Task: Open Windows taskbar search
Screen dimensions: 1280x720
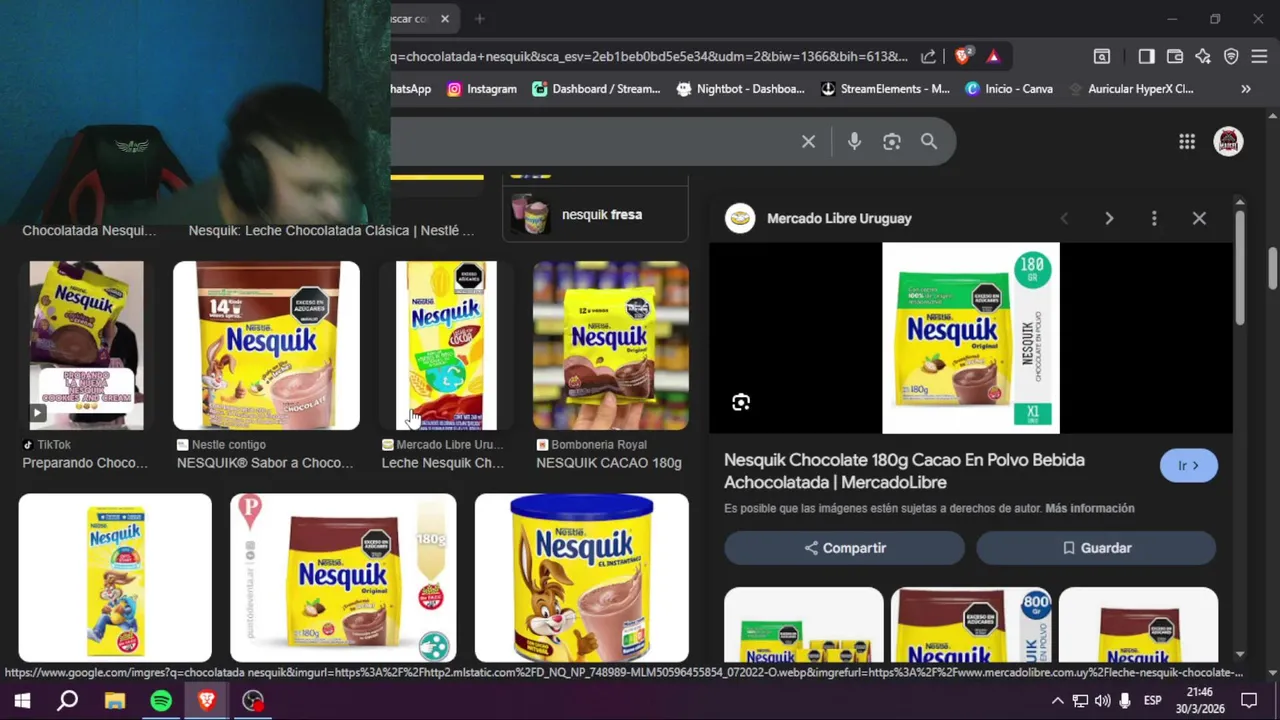Action: [x=67, y=701]
